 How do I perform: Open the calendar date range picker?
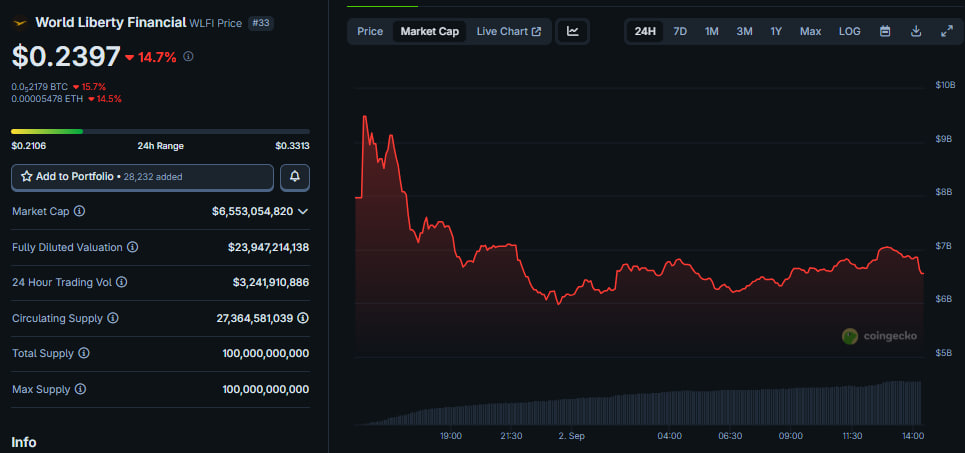885,31
